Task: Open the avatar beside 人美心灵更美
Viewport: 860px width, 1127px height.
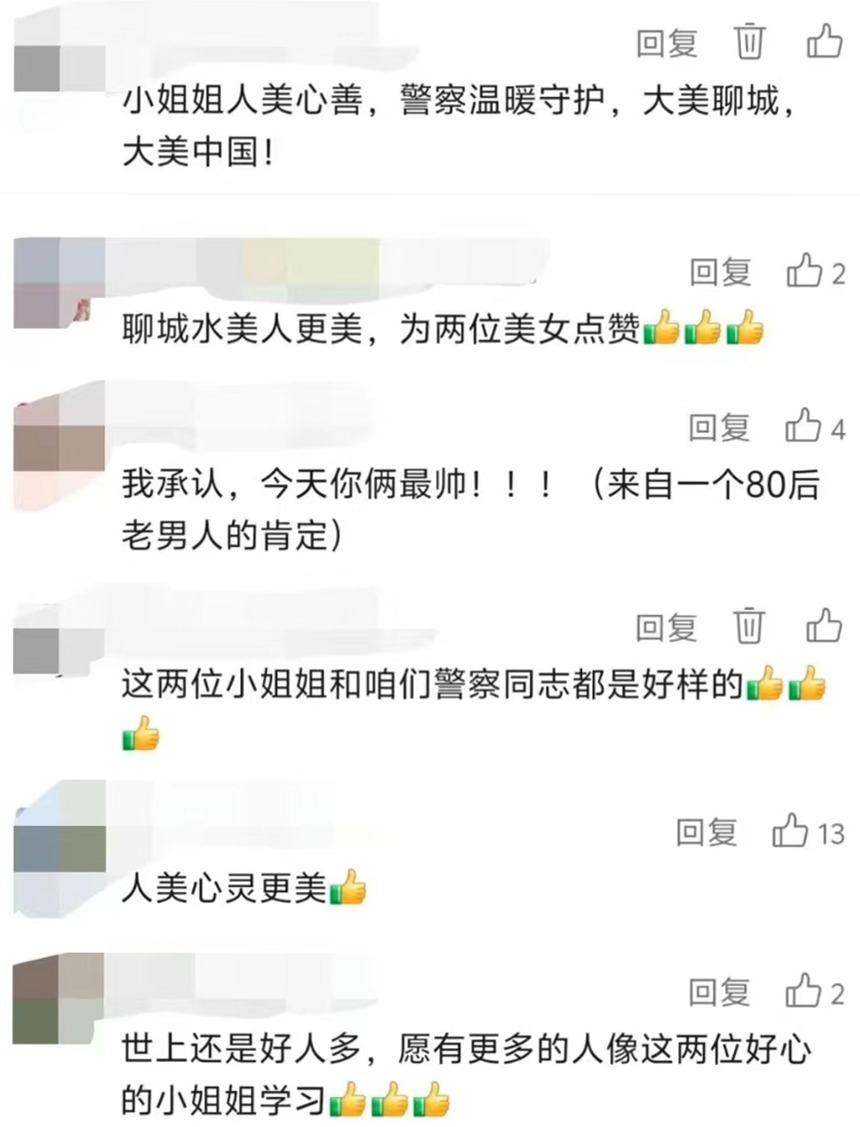Action: (x=59, y=848)
